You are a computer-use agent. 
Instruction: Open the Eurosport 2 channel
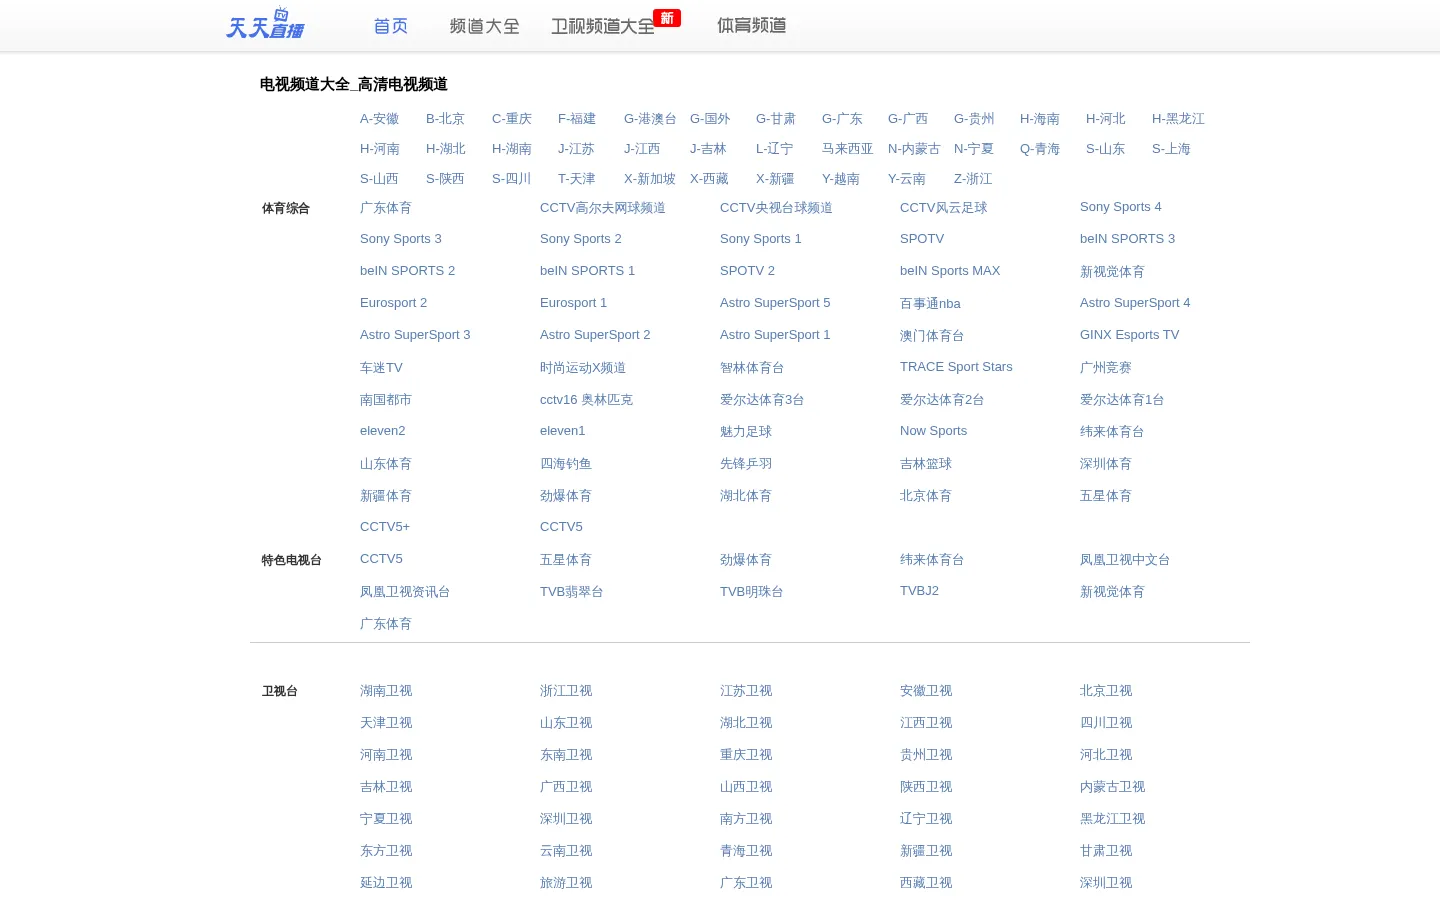tap(393, 303)
